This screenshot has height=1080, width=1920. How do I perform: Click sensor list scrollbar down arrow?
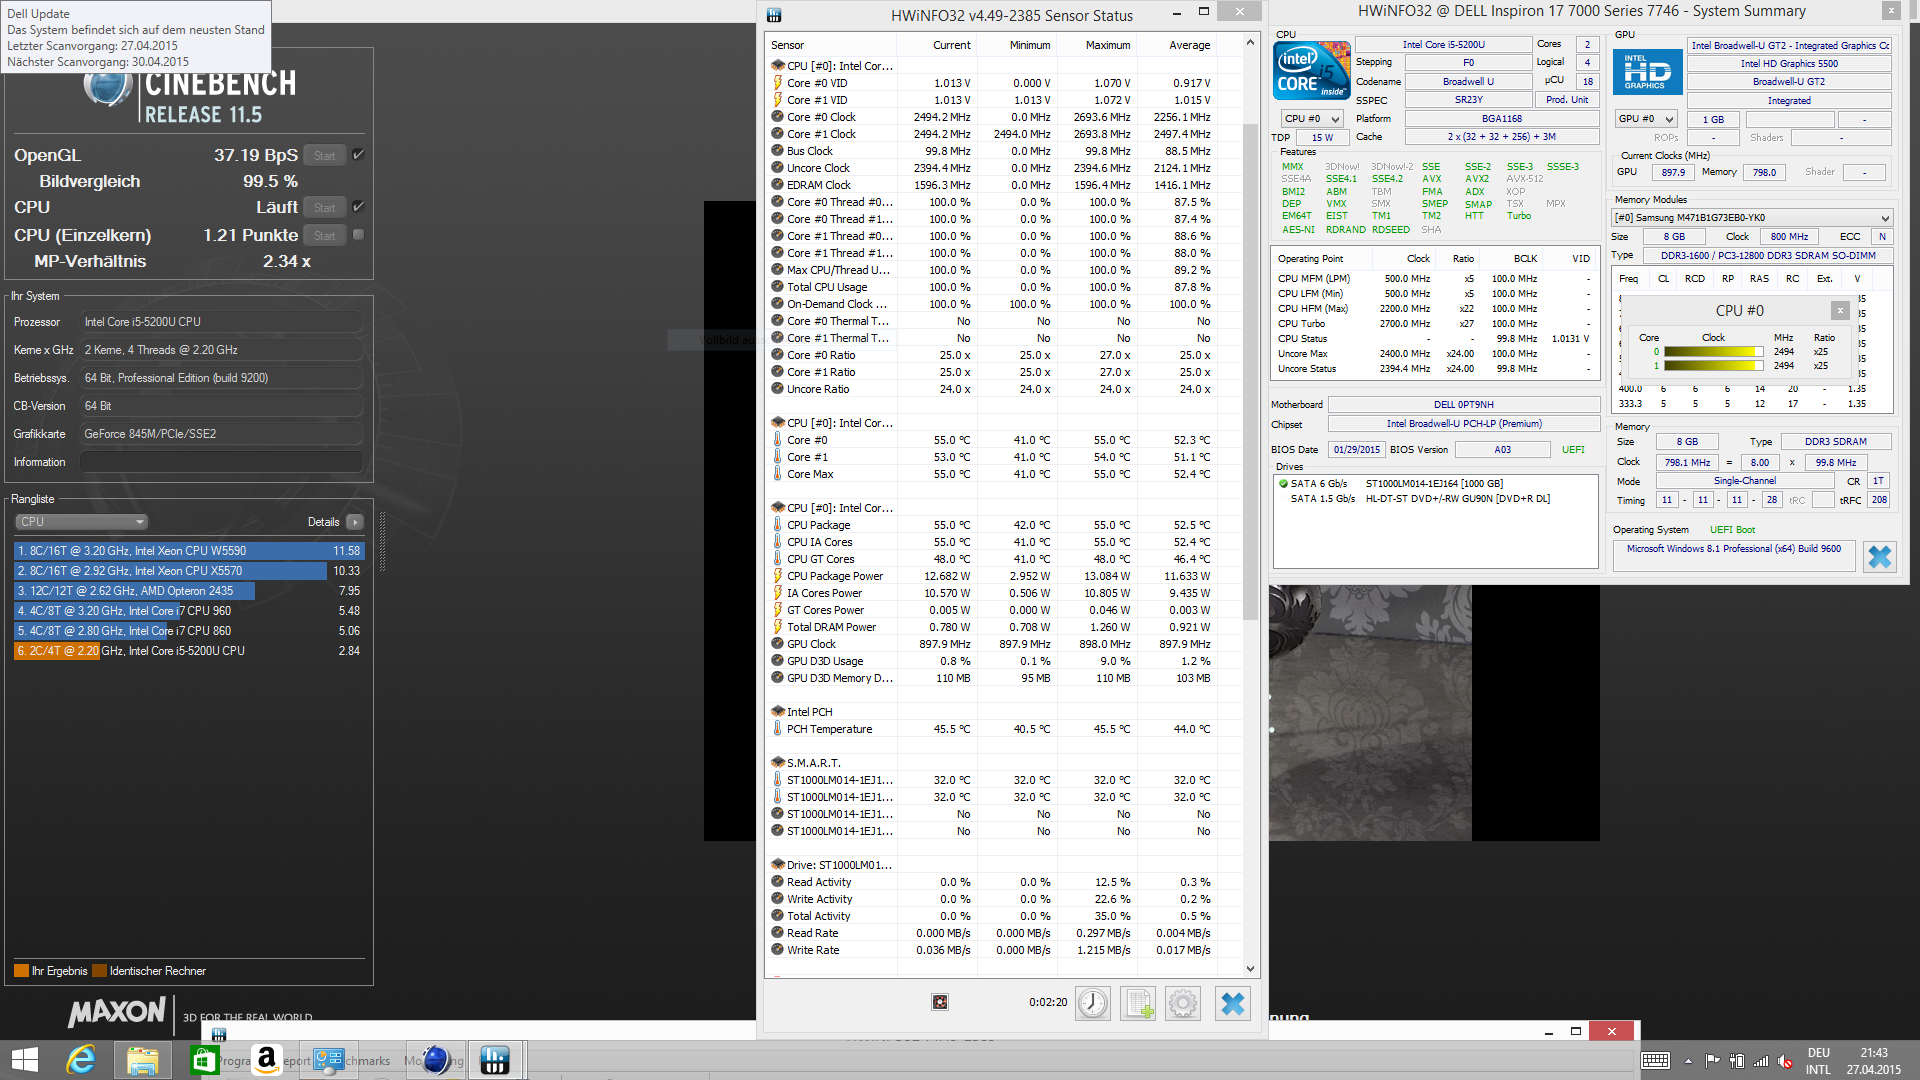click(1250, 969)
